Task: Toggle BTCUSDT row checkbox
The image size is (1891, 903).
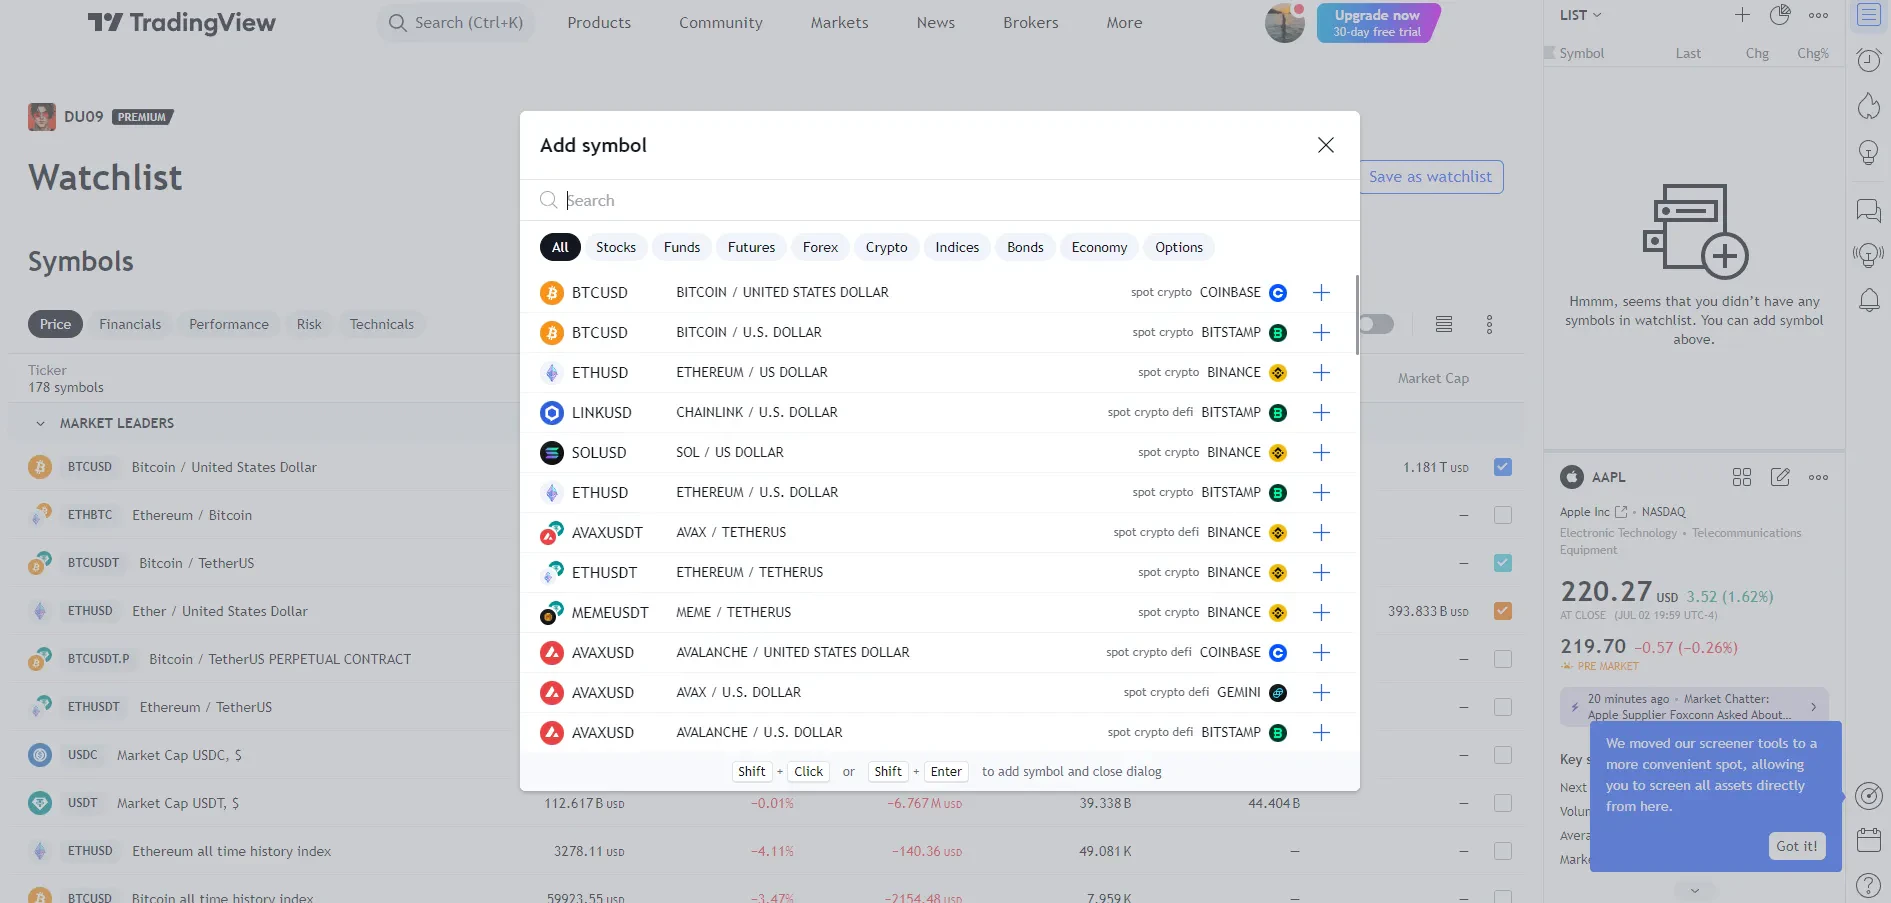Action: pos(1502,563)
